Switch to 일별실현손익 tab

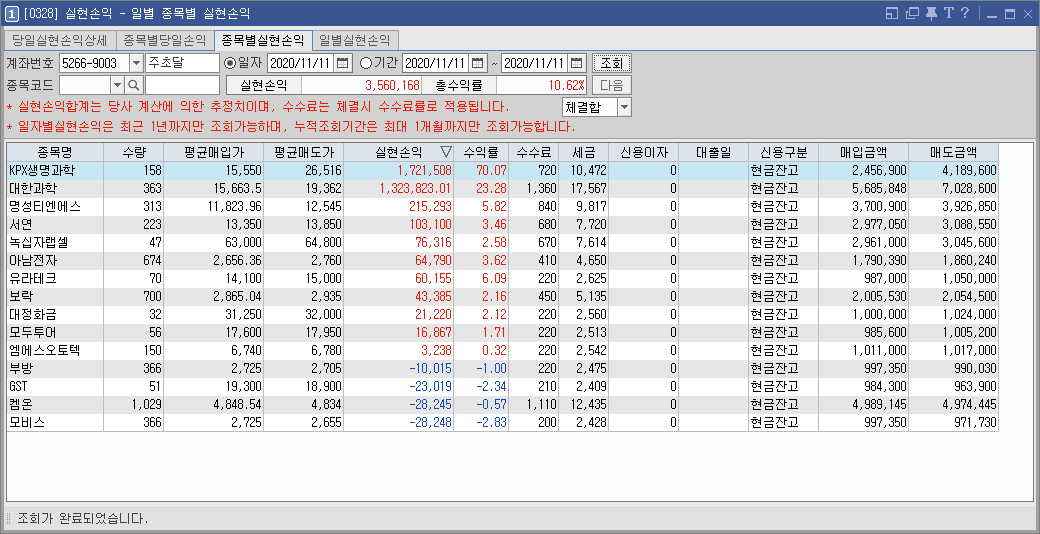pos(355,40)
